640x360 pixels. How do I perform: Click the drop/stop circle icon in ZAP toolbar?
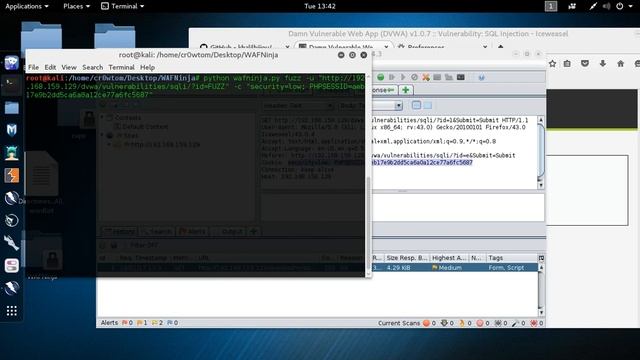pyautogui.click(x=414, y=77)
